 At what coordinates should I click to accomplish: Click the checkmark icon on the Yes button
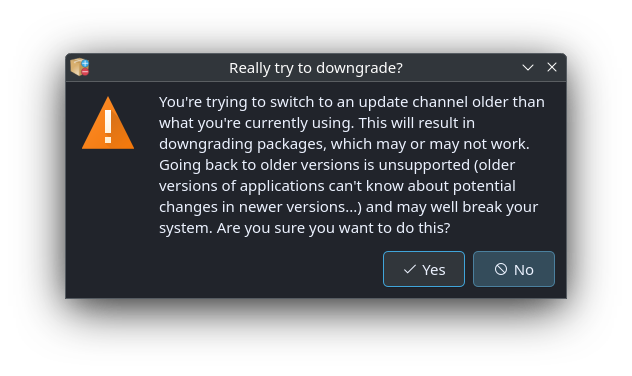410,269
